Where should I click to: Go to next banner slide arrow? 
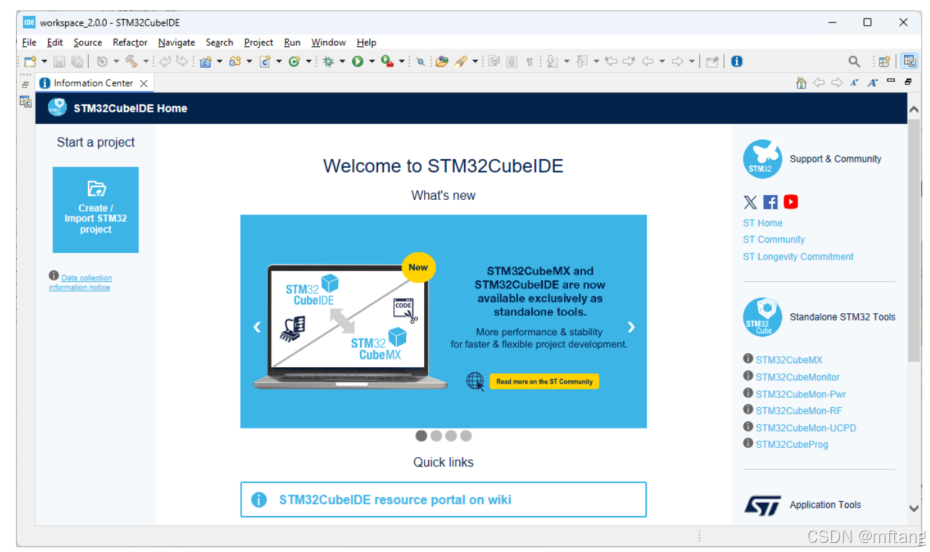click(x=631, y=327)
